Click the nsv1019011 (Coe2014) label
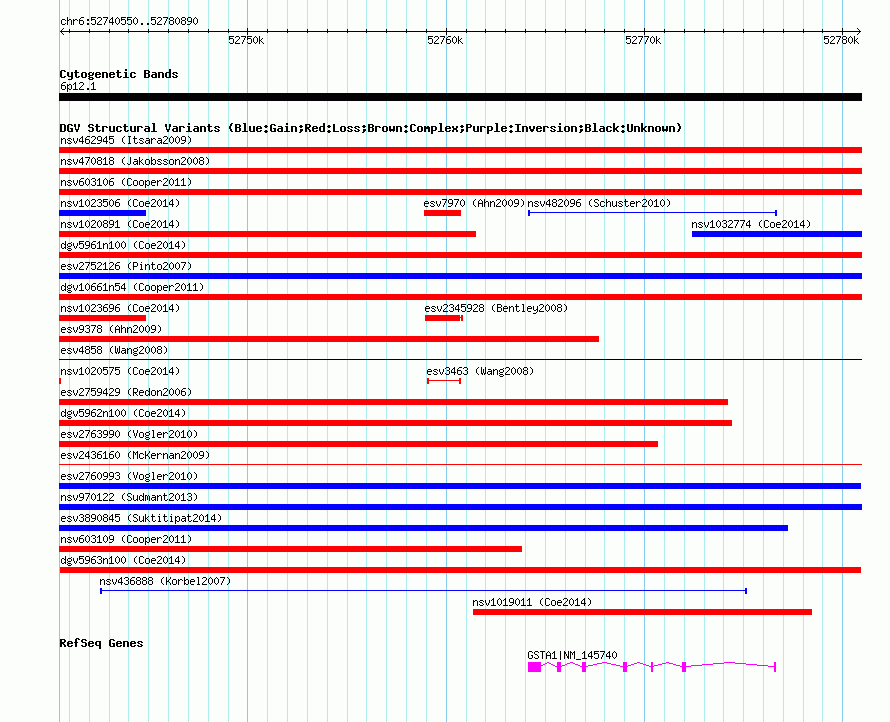This screenshot has width=890, height=722. coord(532,602)
